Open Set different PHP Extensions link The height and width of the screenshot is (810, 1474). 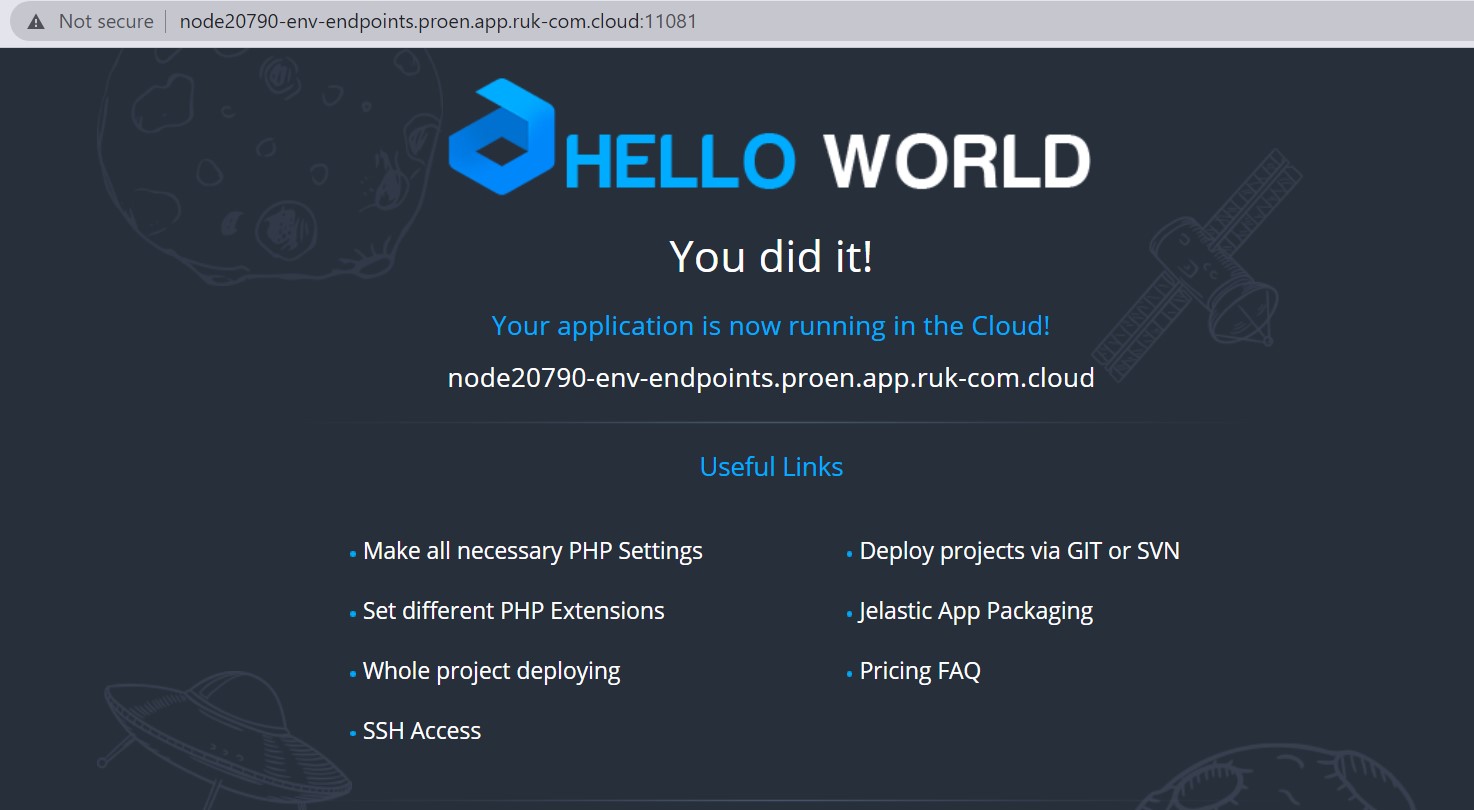pyautogui.click(x=514, y=611)
